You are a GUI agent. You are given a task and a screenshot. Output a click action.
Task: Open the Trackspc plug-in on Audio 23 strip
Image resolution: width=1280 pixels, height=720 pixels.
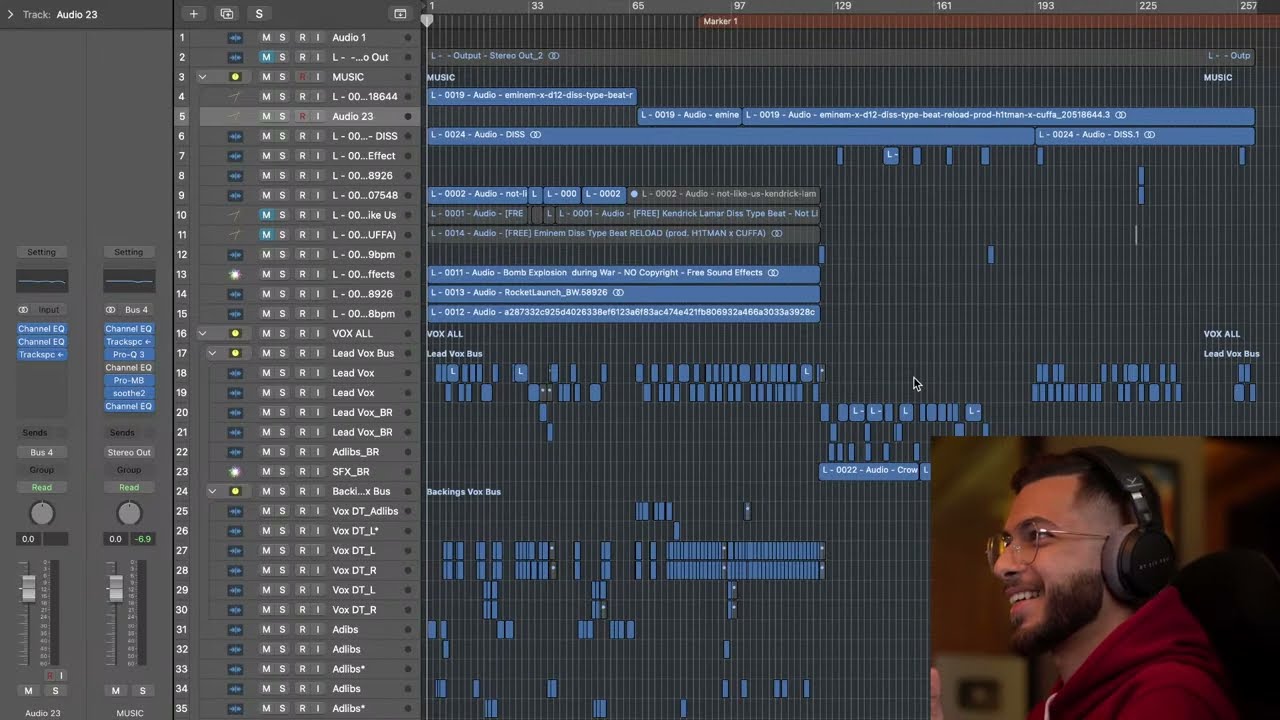click(42, 354)
